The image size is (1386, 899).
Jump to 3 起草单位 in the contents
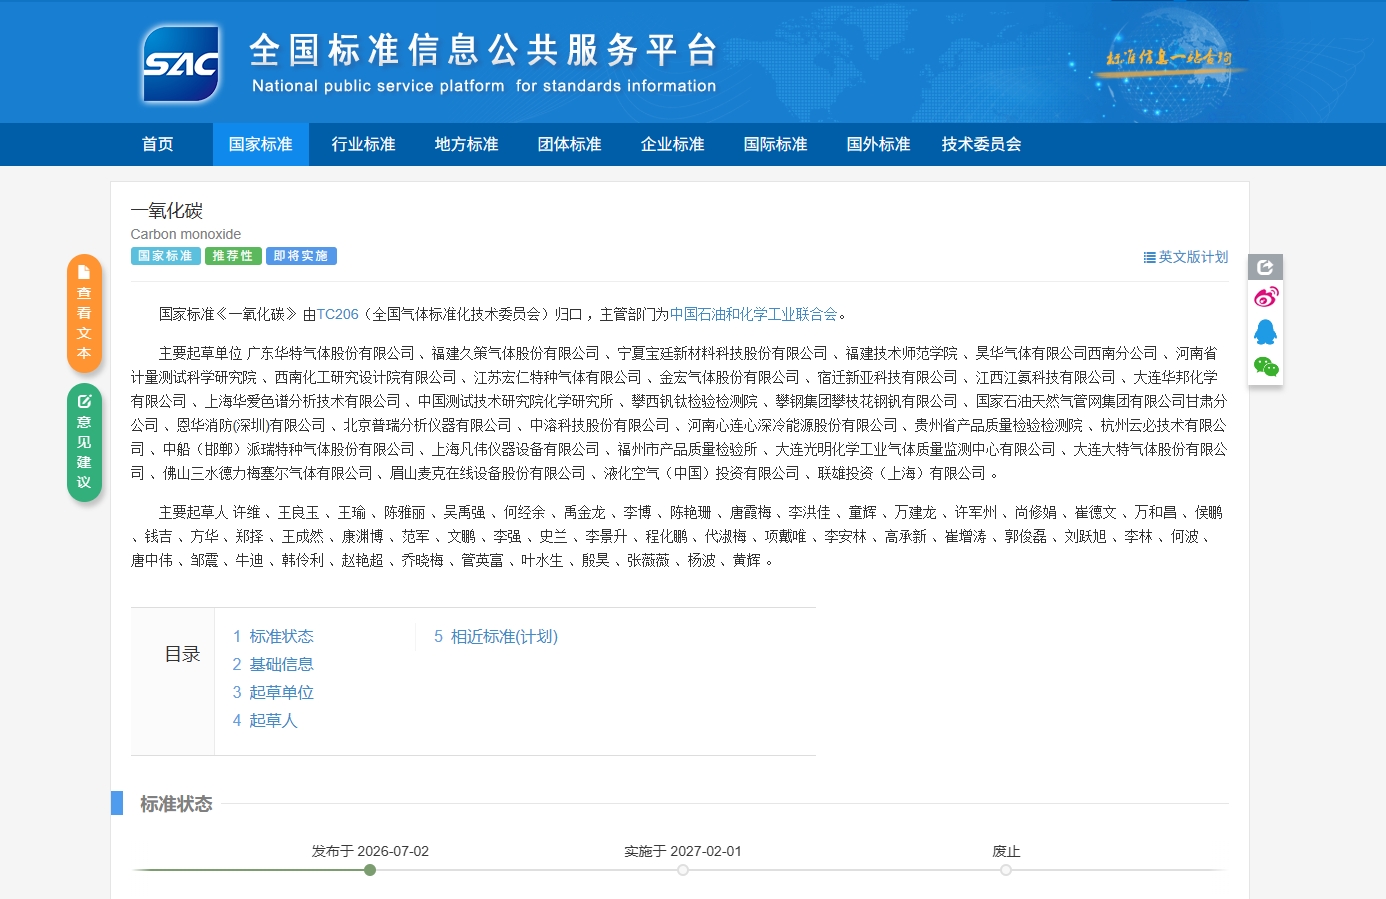click(x=273, y=692)
